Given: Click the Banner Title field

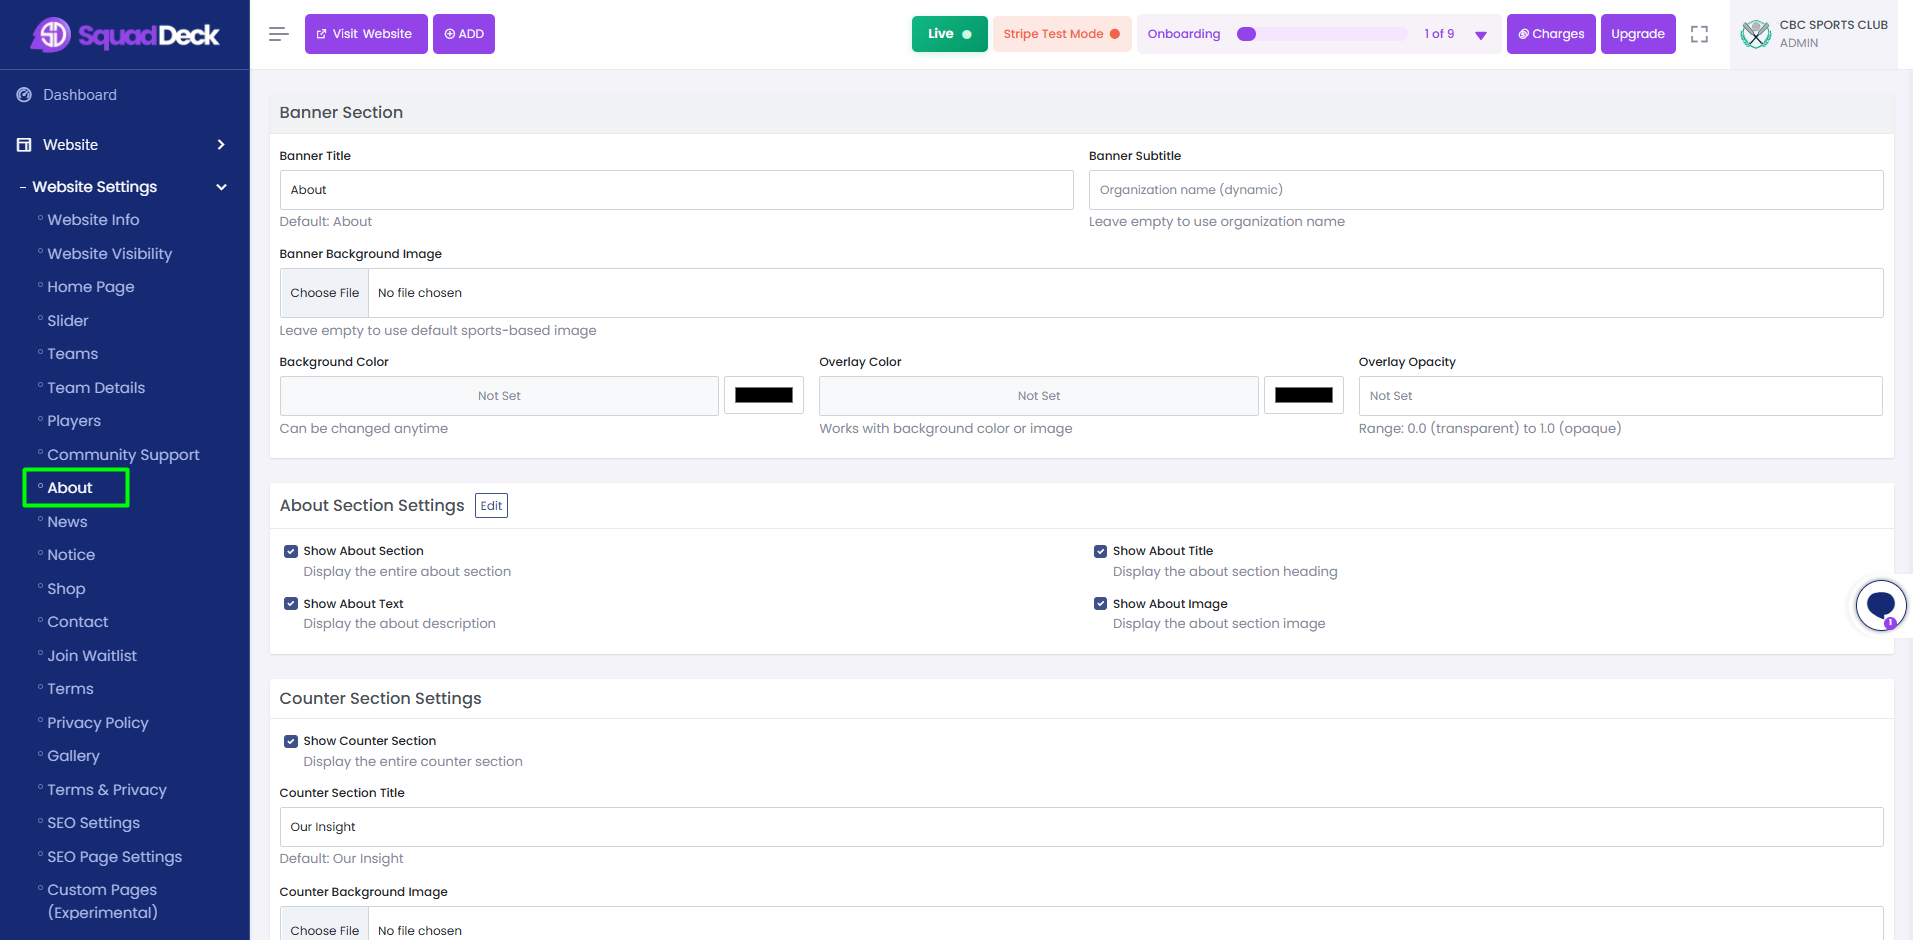Looking at the screenshot, I should (677, 190).
